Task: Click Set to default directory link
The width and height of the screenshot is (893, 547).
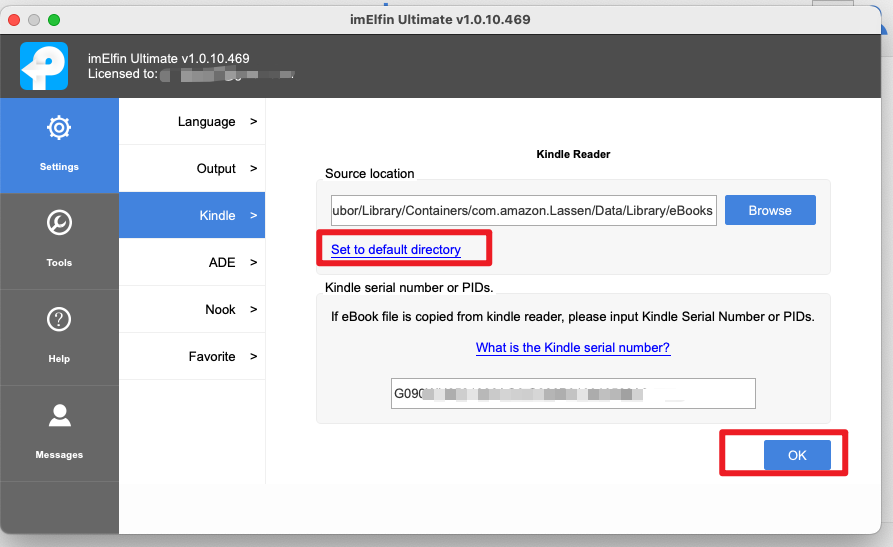Action: (396, 250)
